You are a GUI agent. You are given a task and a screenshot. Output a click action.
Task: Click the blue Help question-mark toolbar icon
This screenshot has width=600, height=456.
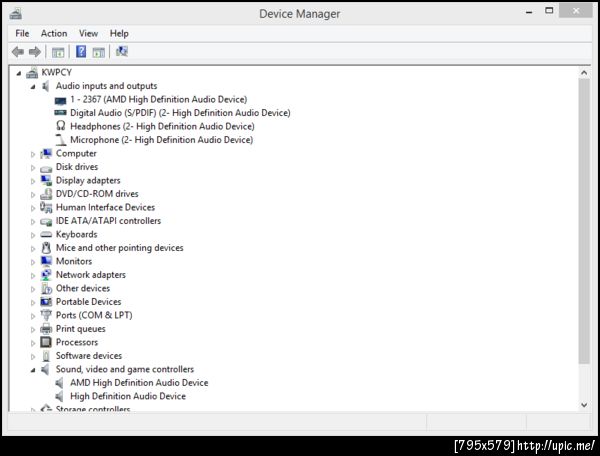tap(81, 51)
